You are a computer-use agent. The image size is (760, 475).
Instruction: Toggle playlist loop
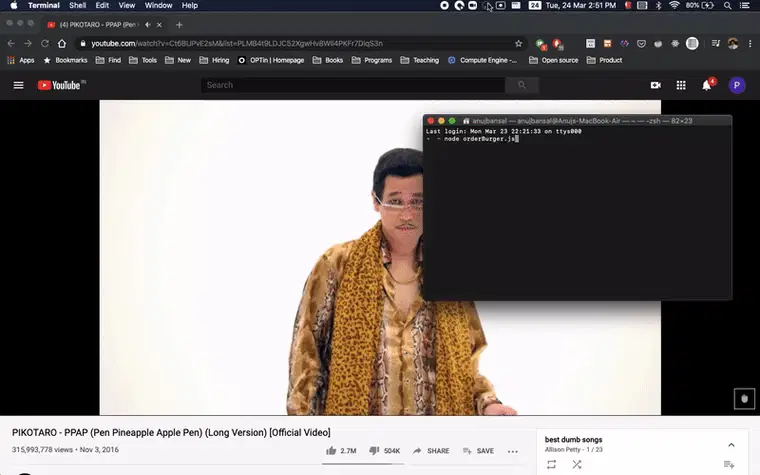[551, 464]
